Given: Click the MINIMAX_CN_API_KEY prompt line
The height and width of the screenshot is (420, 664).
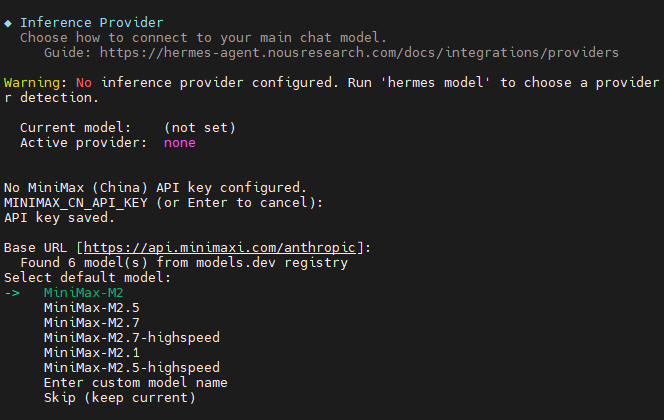Looking at the screenshot, I should pyautogui.click(x=163, y=202).
